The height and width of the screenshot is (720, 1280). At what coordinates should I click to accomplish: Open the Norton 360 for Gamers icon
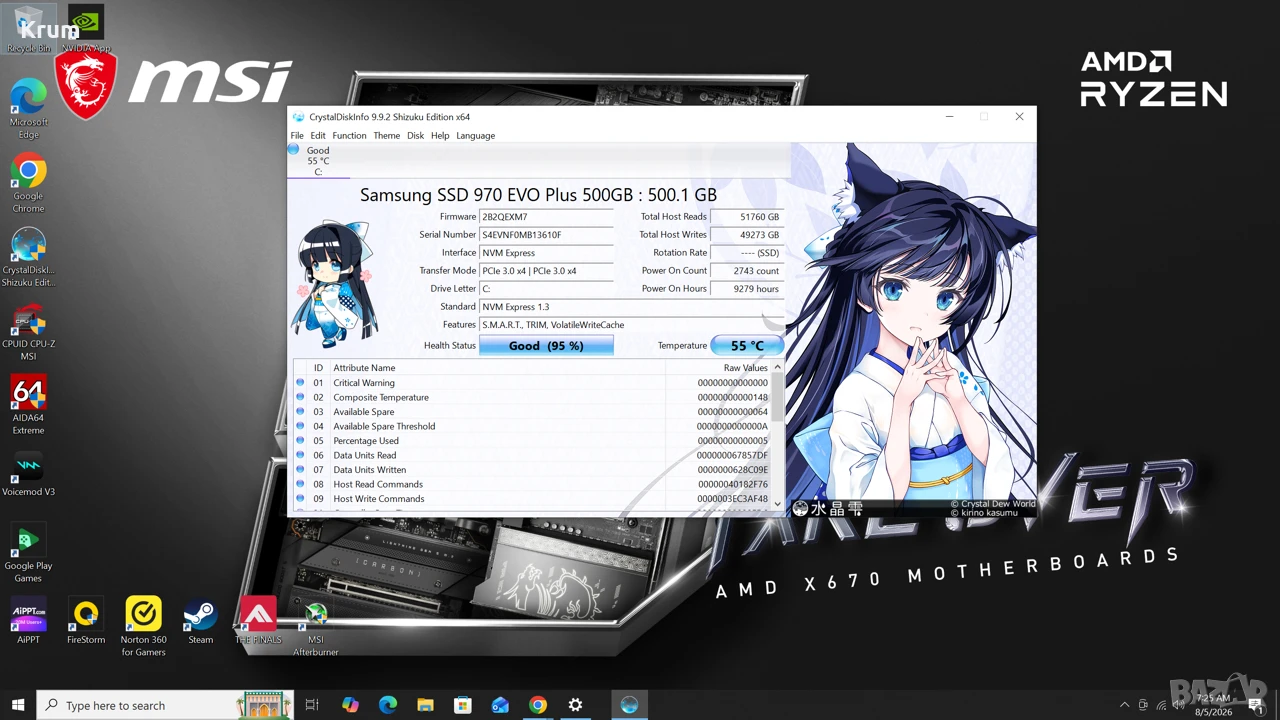coord(143,627)
